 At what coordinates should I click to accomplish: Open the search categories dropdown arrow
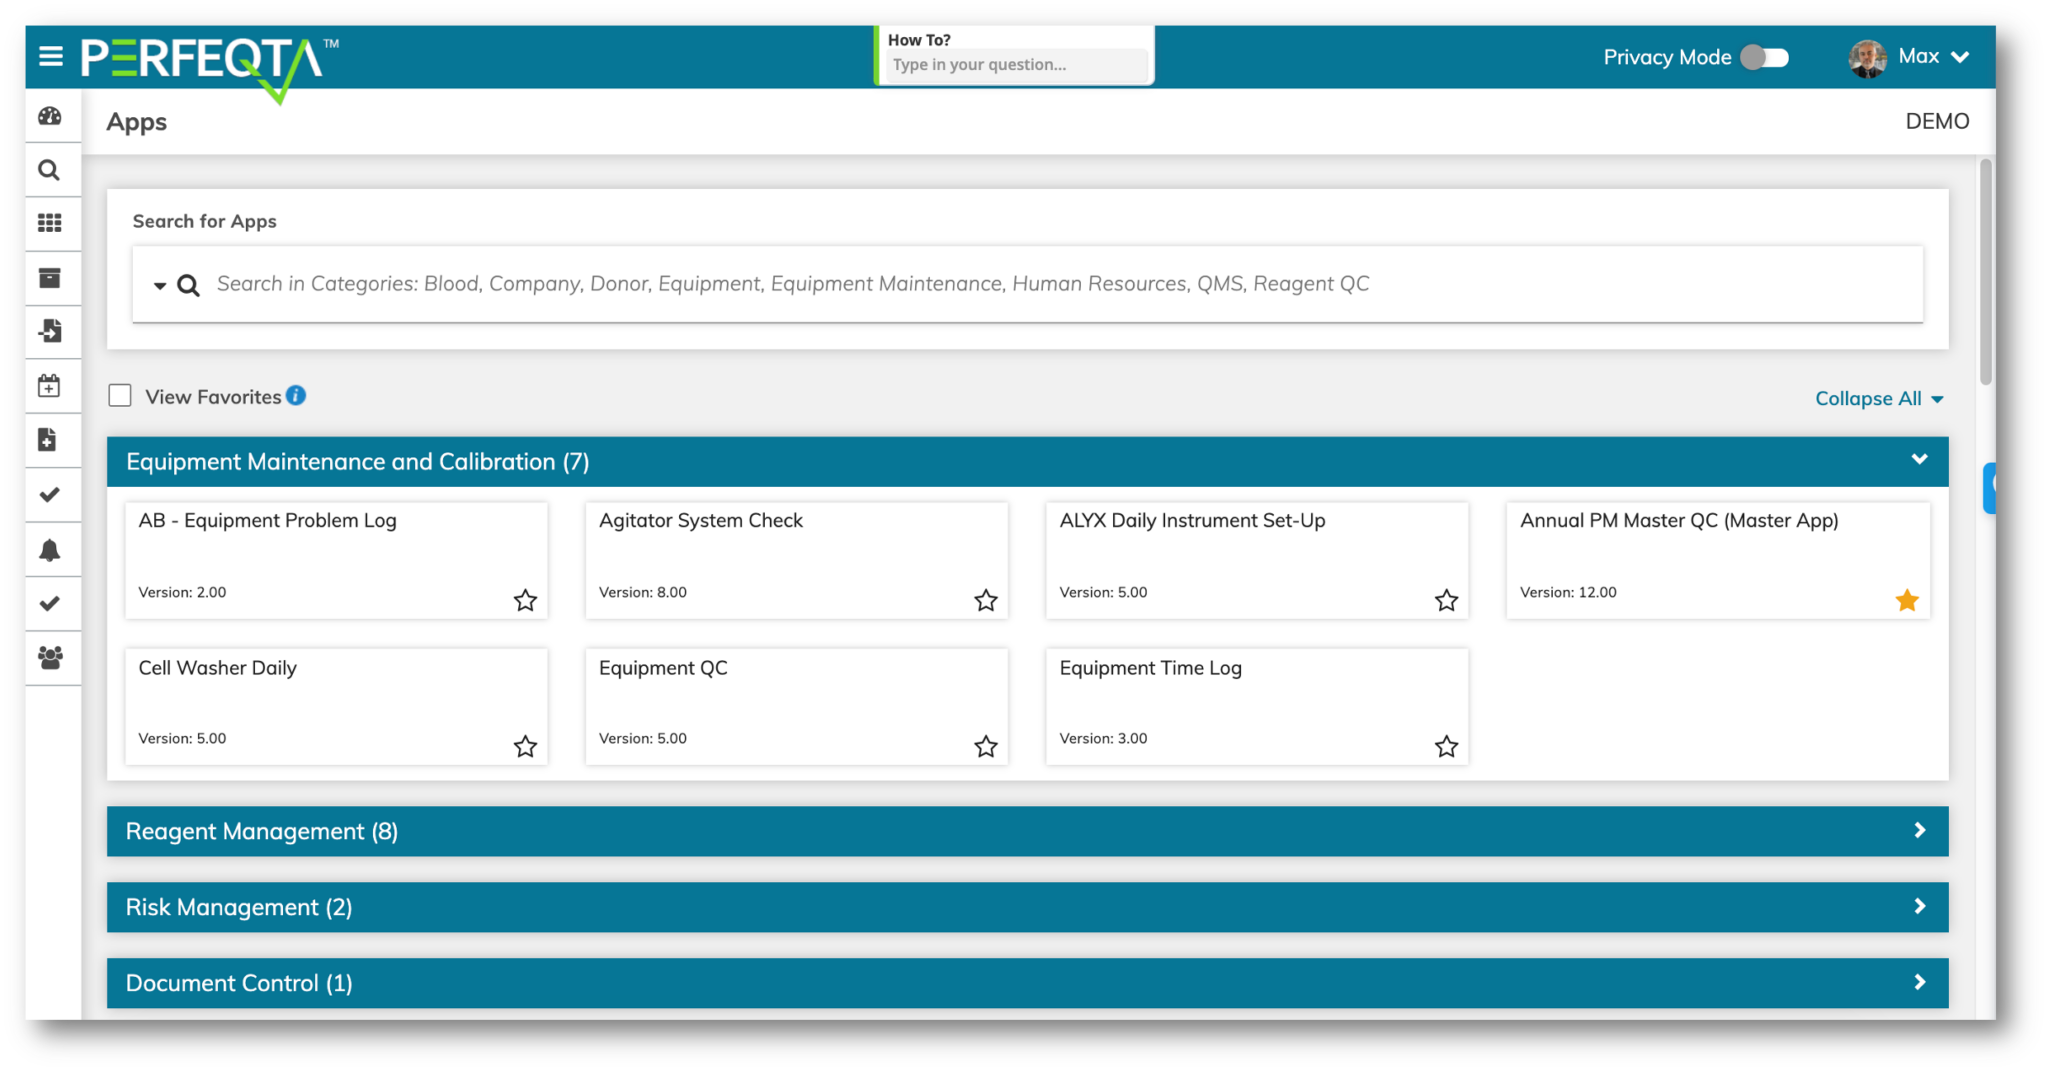pyautogui.click(x=159, y=286)
